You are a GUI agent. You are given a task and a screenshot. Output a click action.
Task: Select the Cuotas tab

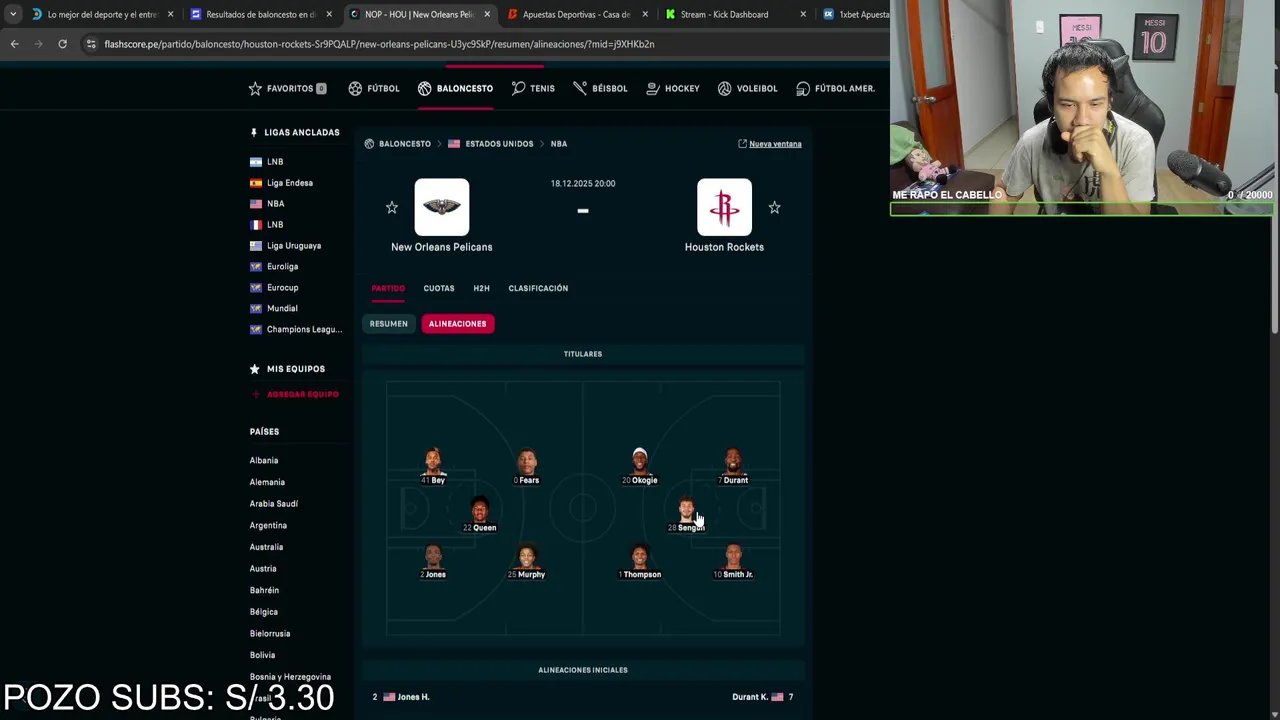439,288
